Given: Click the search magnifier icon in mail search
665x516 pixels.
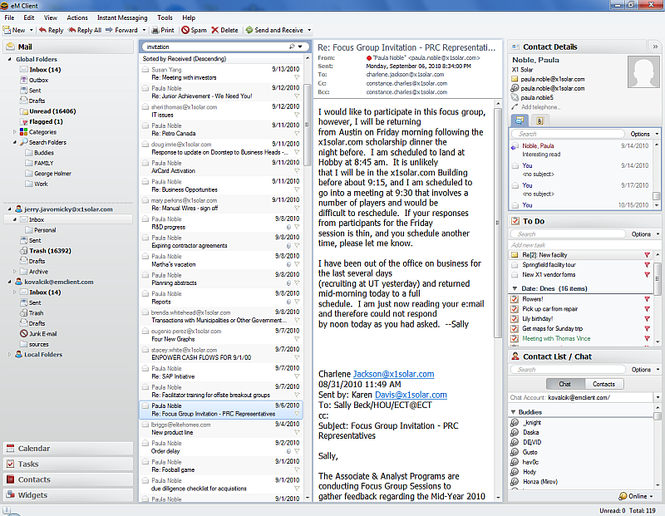Looking at the screenshot, I should click(292, 47).
